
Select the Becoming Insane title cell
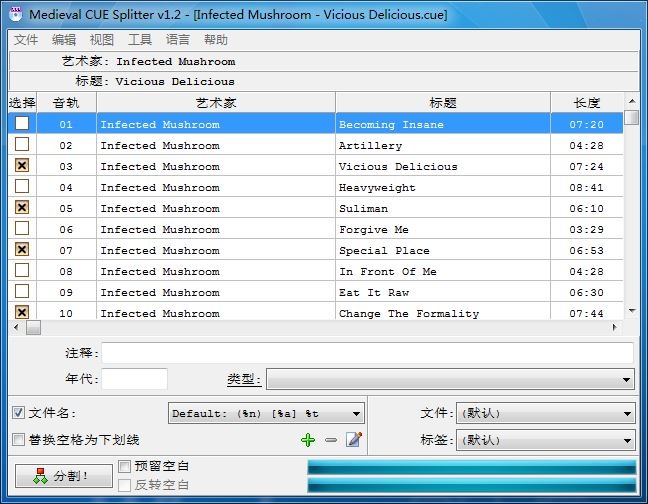[443, 124]
